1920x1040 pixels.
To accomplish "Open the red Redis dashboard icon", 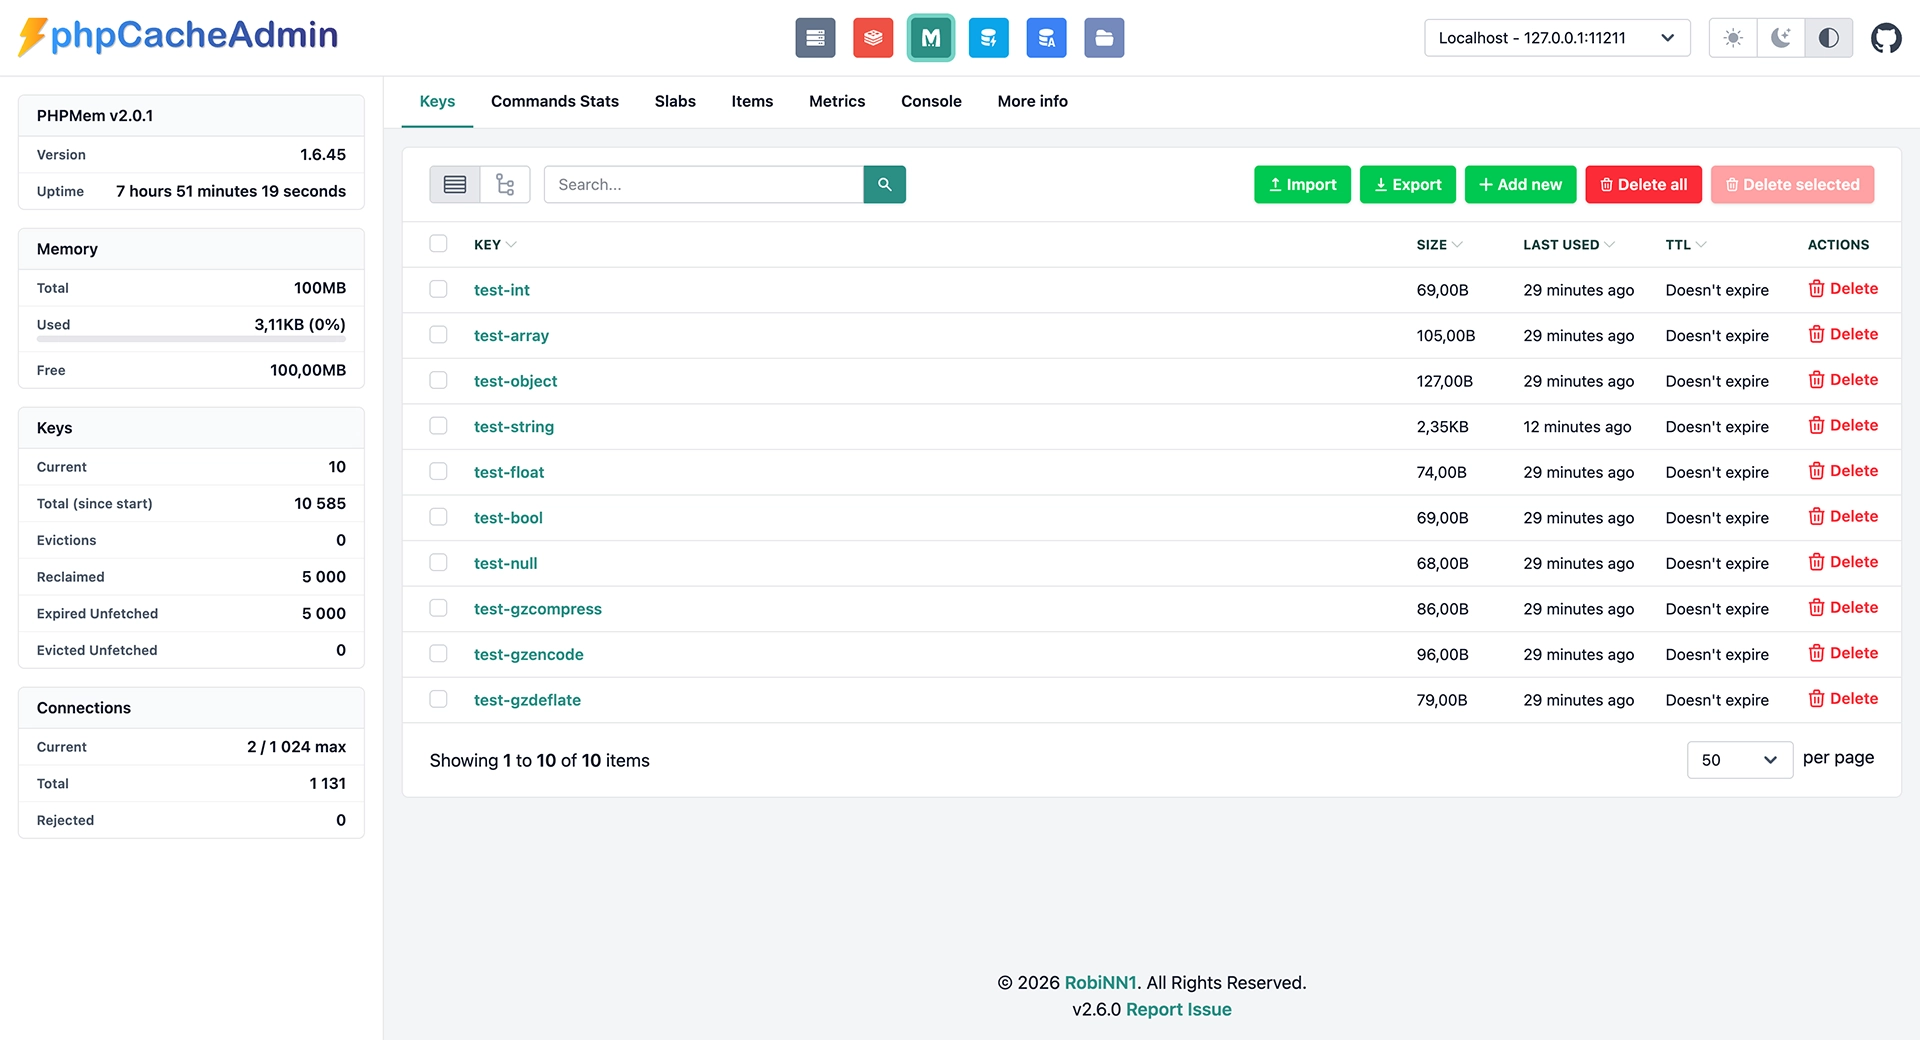I will [873, 38].
